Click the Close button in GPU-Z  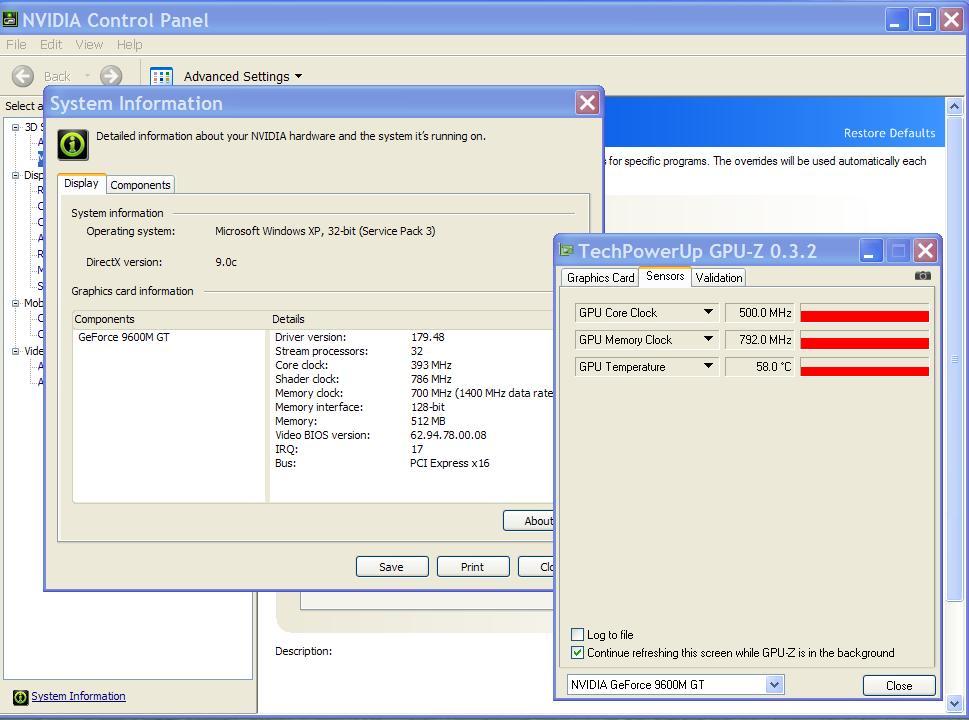tap(899, 685)
